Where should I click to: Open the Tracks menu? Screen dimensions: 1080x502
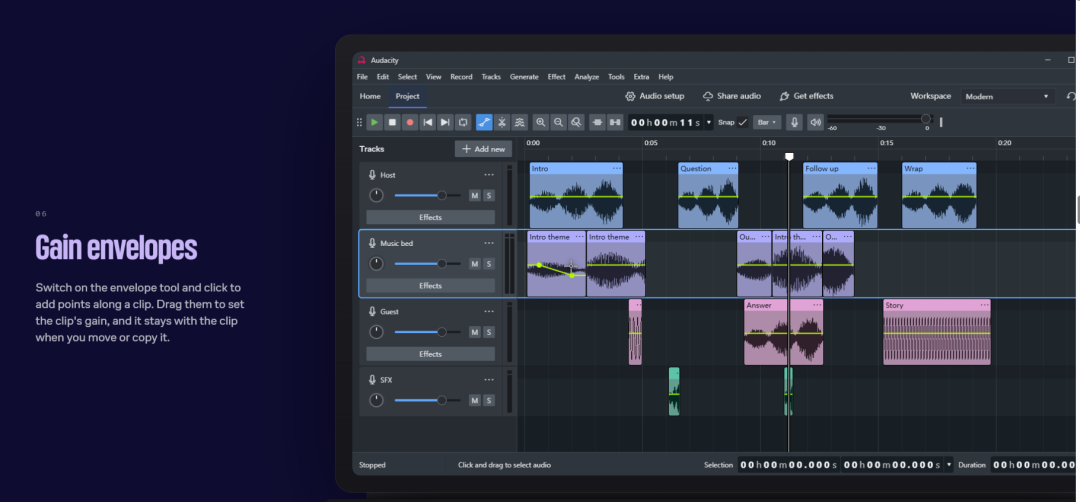[491, 77]
